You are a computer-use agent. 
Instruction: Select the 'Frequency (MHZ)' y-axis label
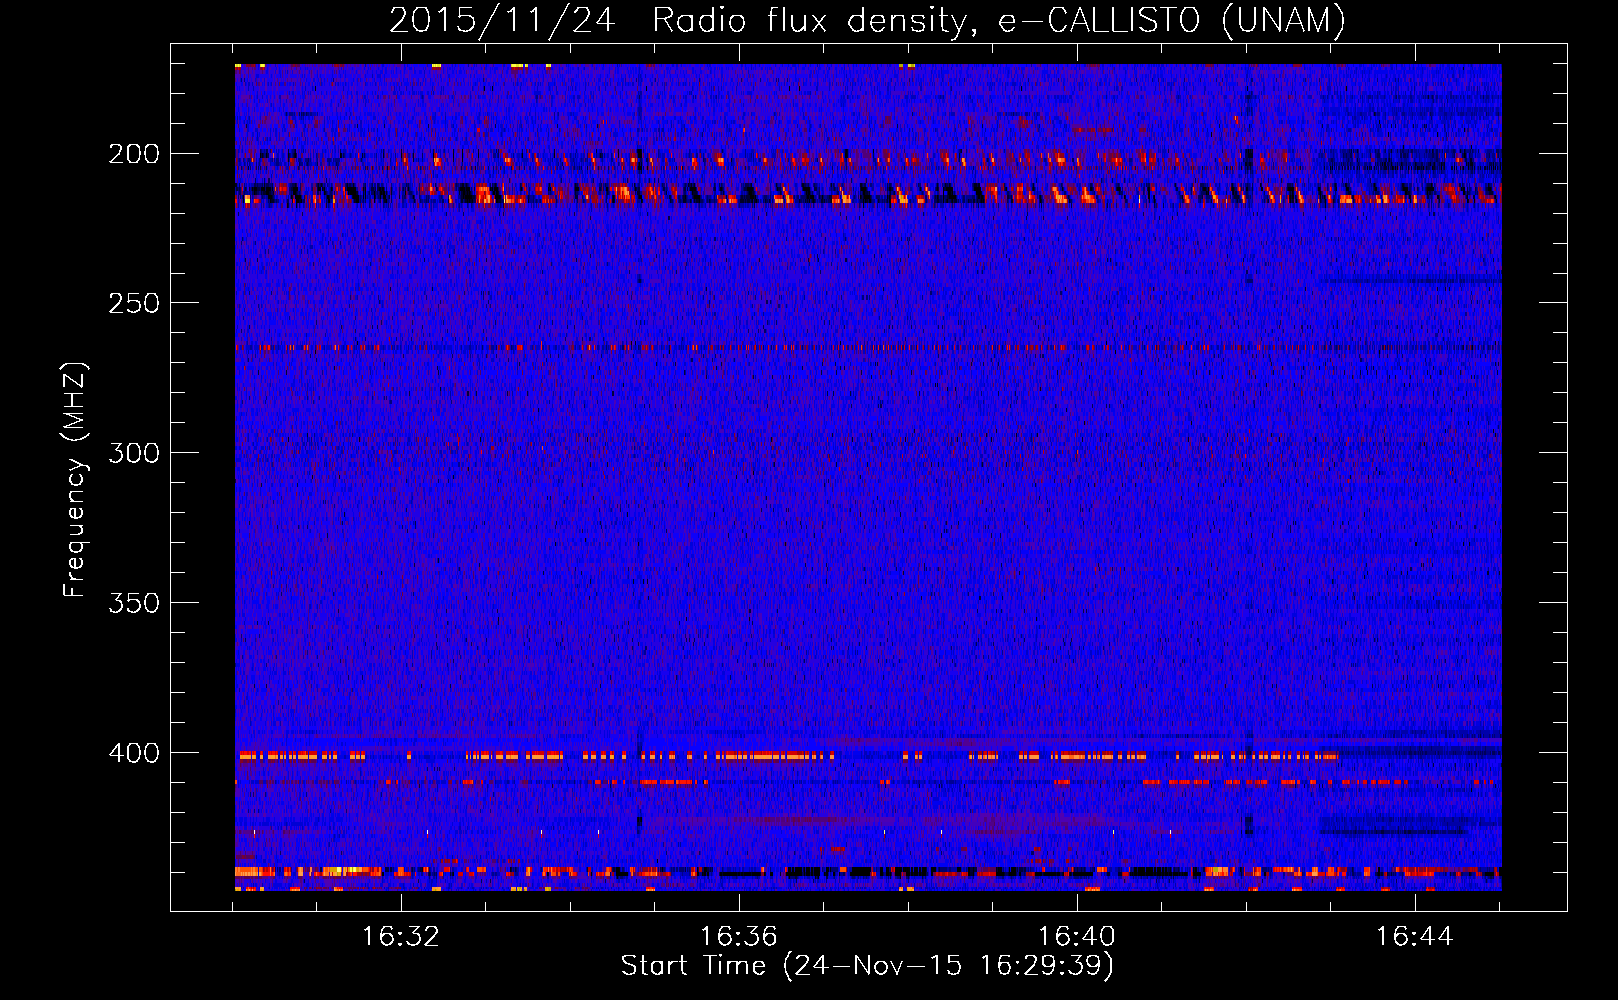pos(75,480)
